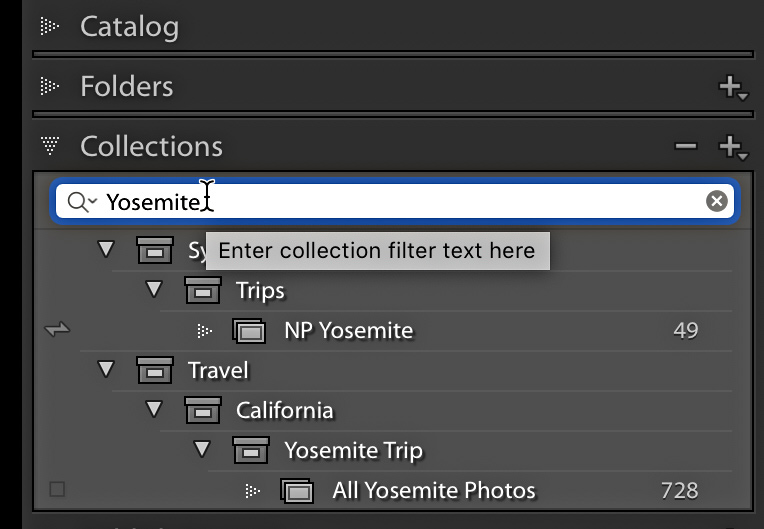Viewport: 764px width, 529px height.
Task: Collapse the California collection set
Action: pos(154,409)
